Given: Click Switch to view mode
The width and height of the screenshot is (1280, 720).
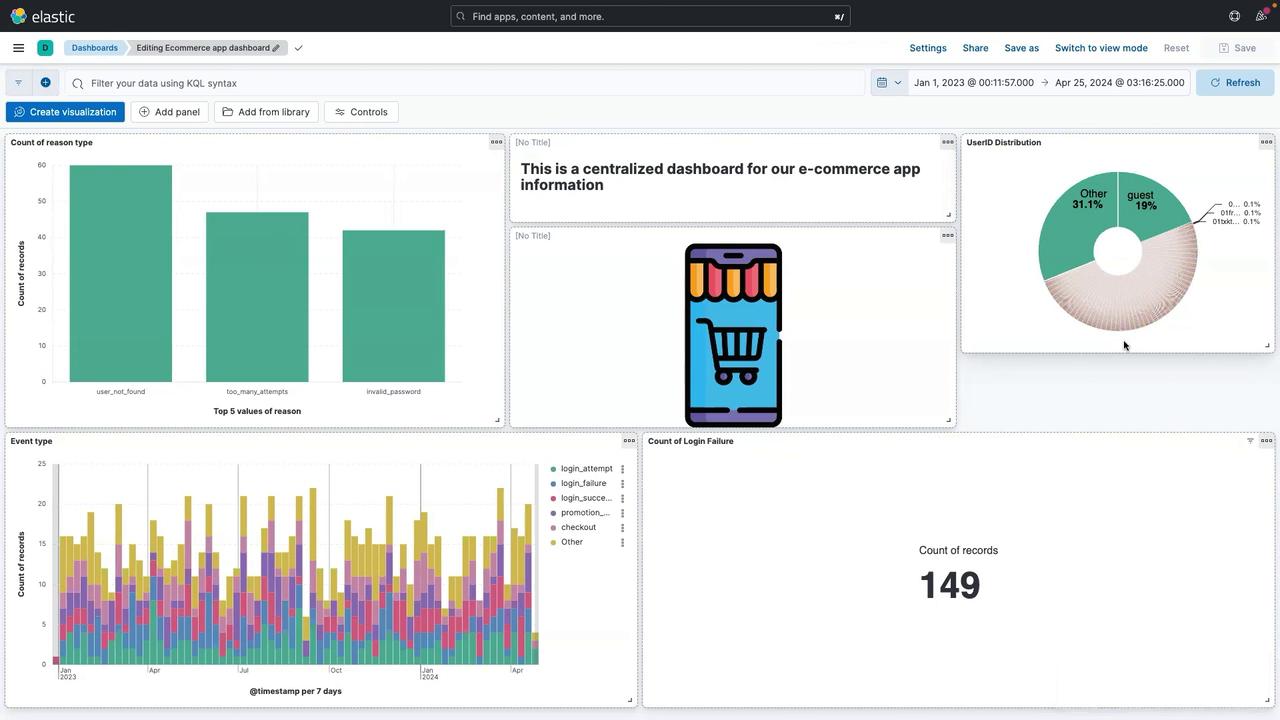Looking at the screenshot, I should [x=1101, y=48].
